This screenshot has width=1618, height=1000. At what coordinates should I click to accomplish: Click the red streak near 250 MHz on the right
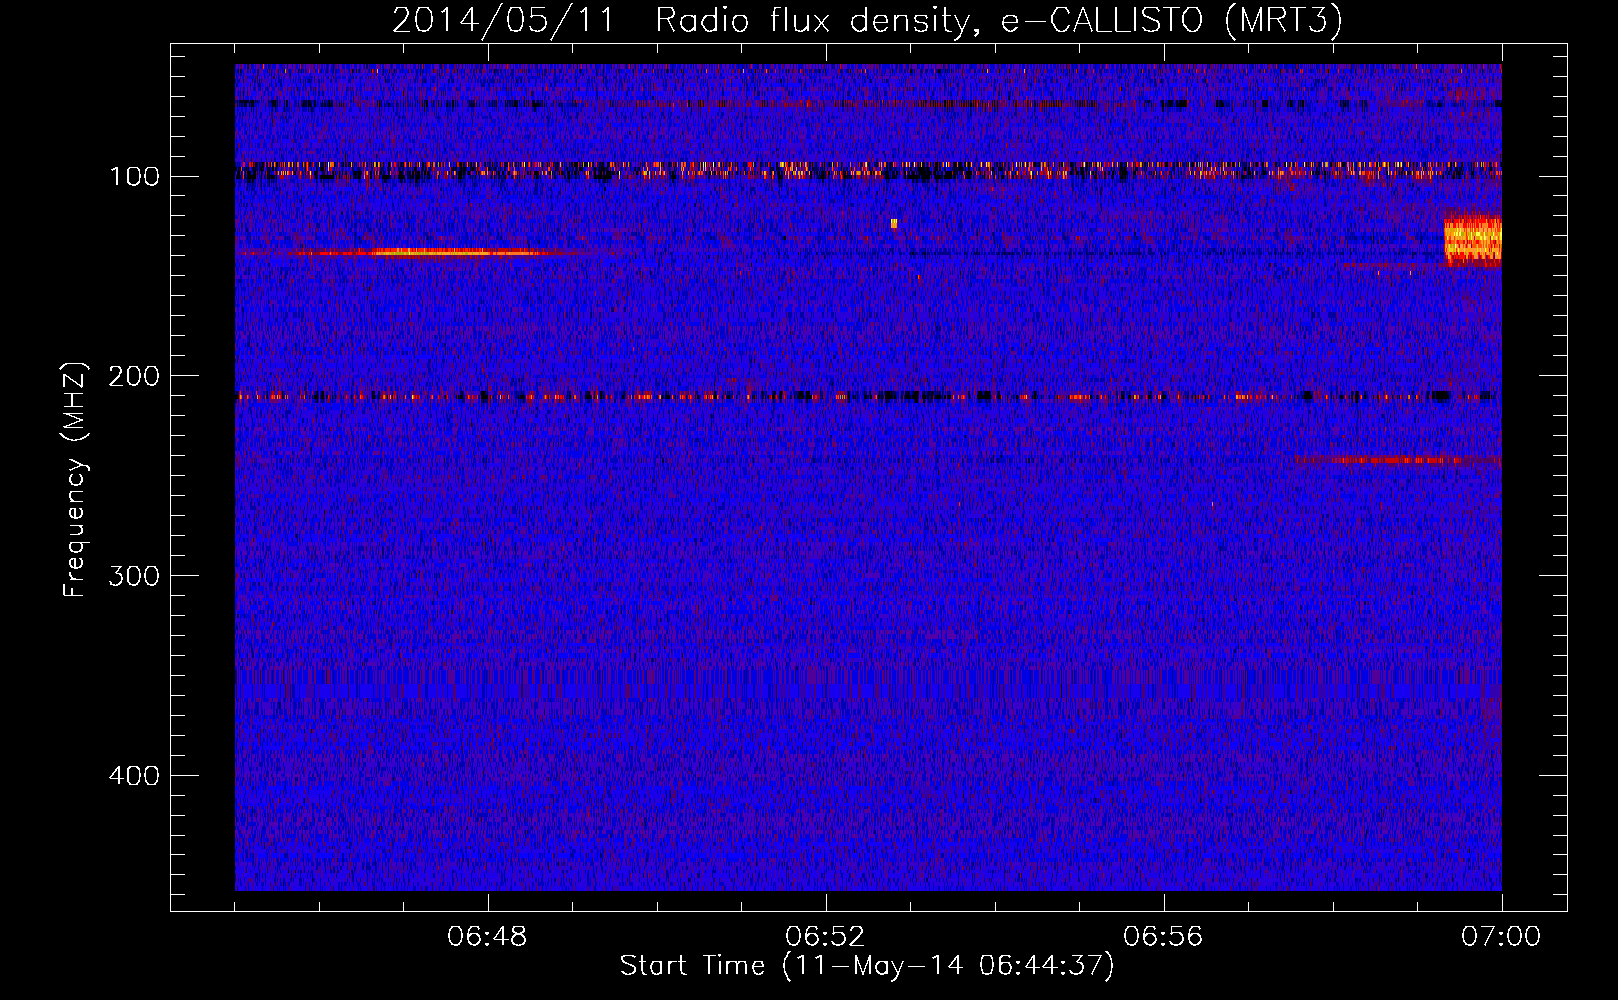tap(1398, 460)
